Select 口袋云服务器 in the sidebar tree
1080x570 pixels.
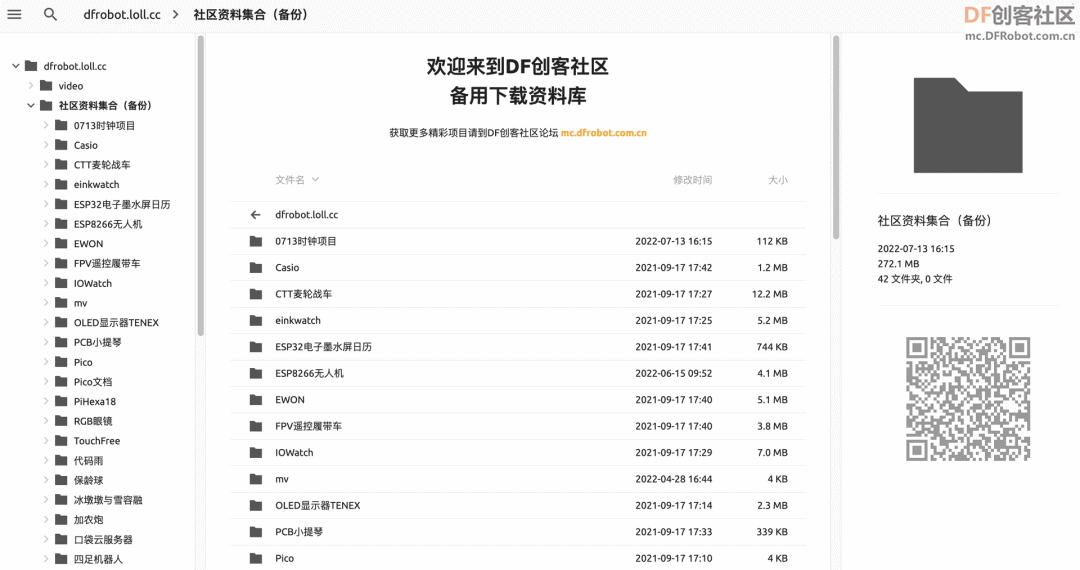click(x=103, y=539)
